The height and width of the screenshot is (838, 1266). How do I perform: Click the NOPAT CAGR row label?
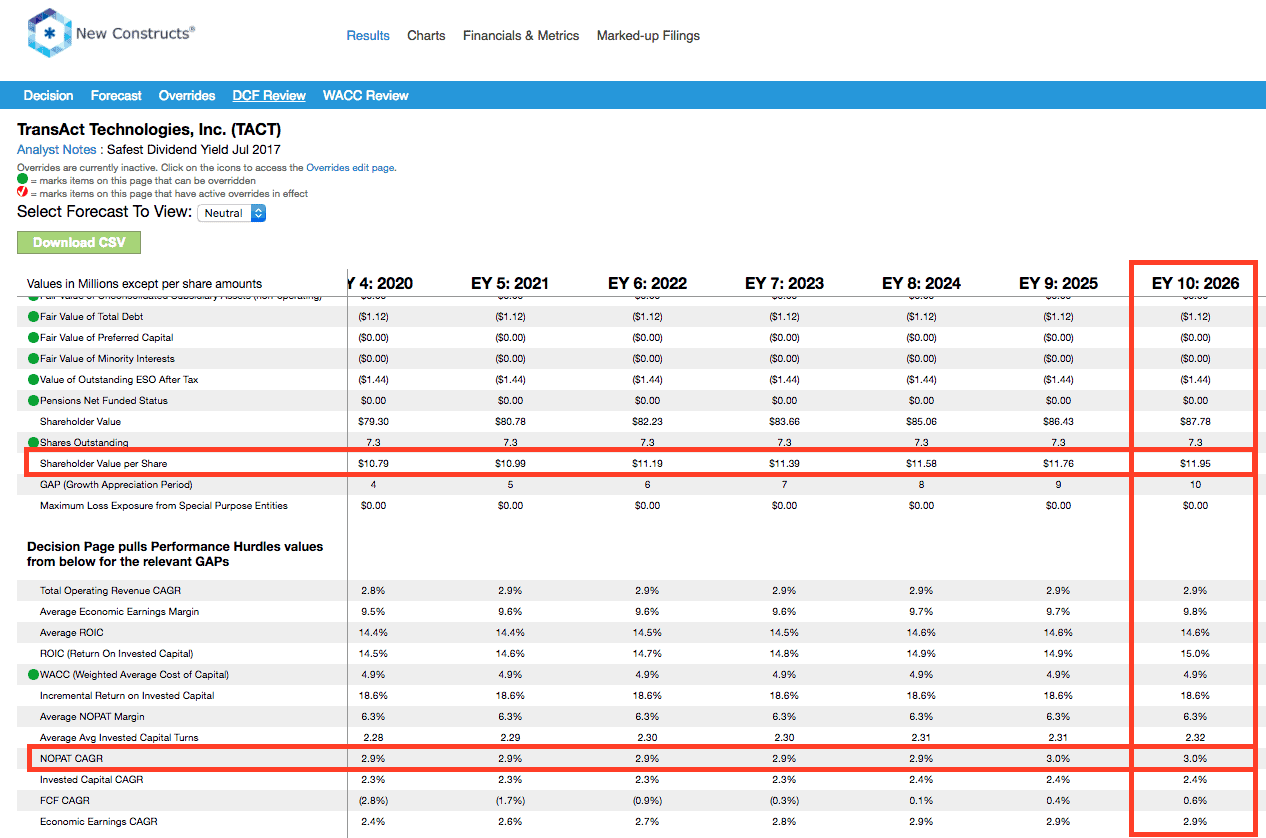tap(71, 759)
